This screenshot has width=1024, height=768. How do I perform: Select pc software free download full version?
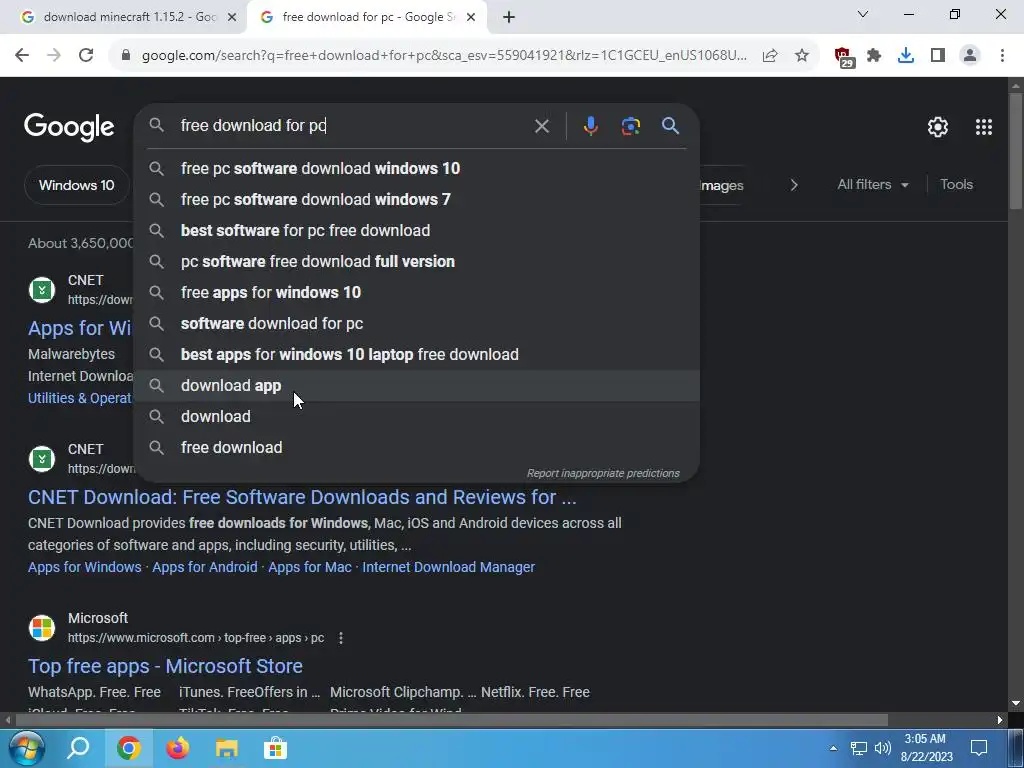click(x=417, y=261)
